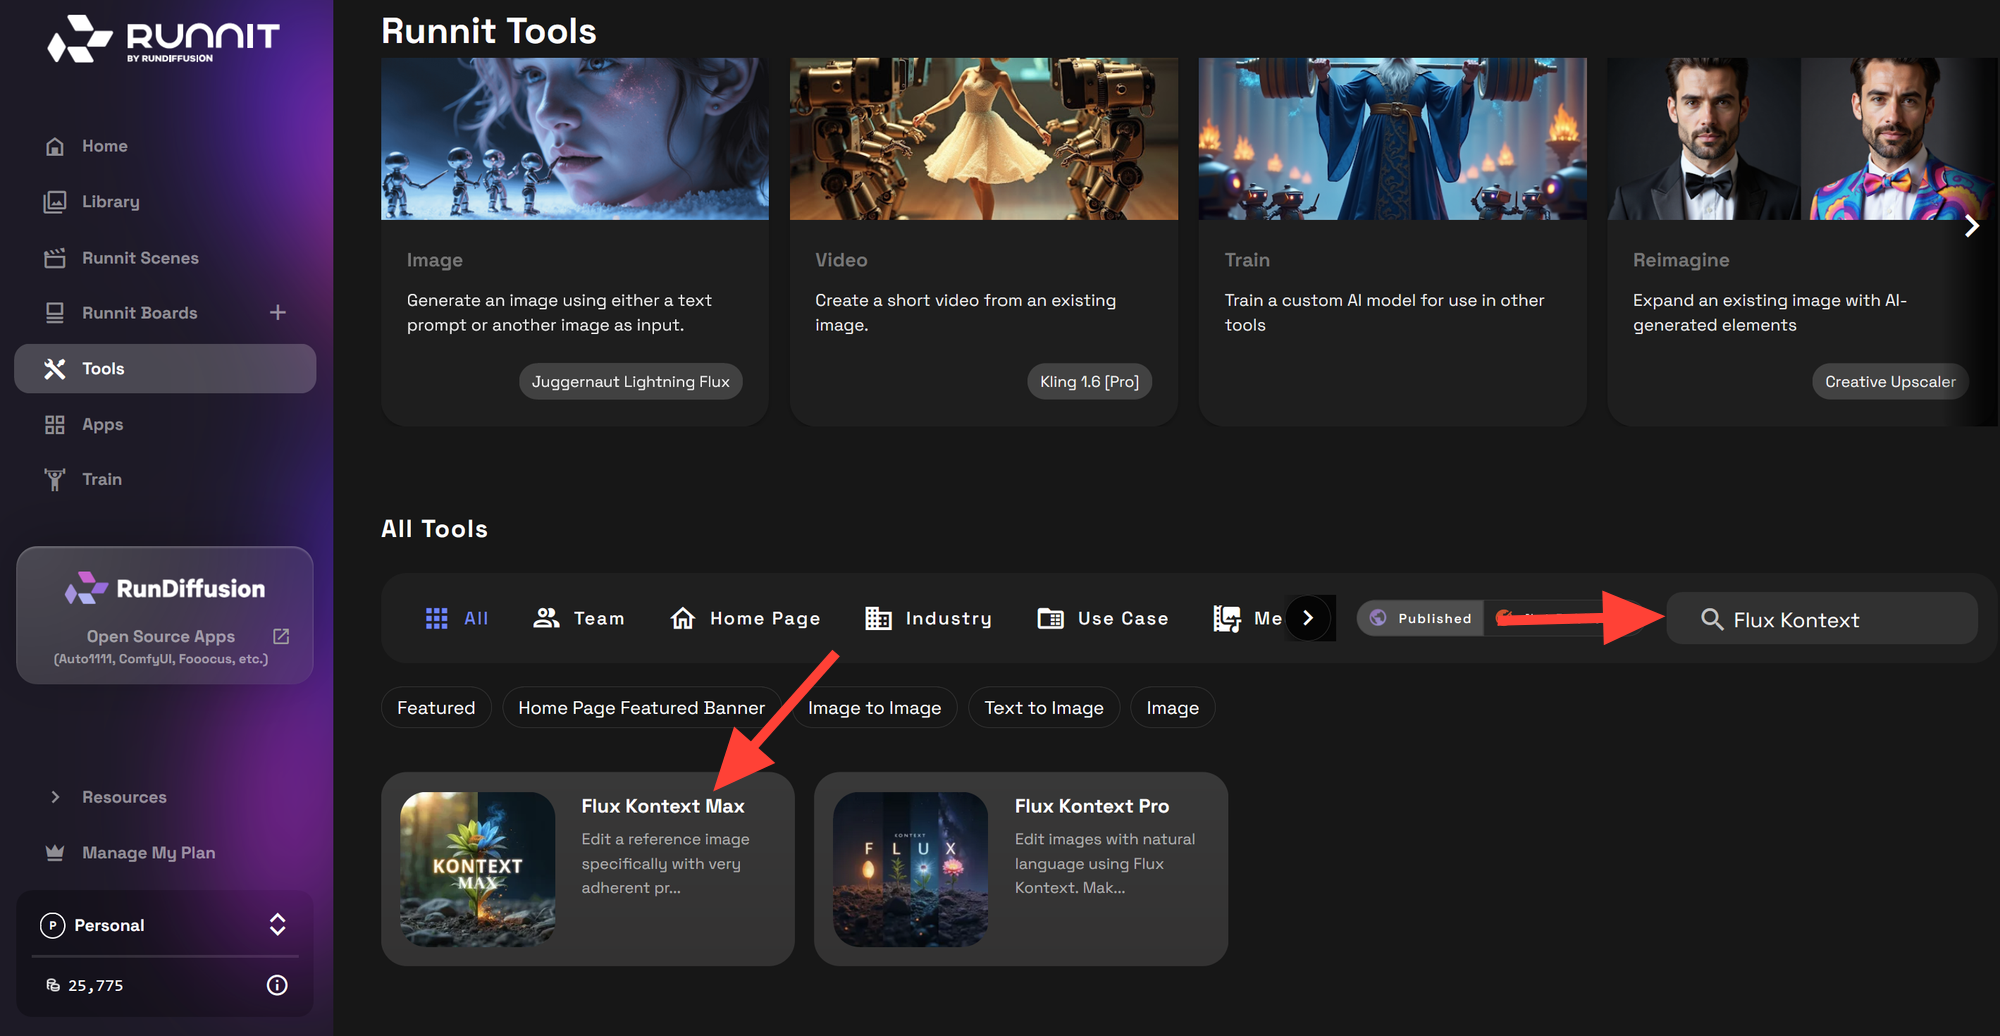Toggle the Published filter
This screenshot has height=1036, width=2000.
(1420, 618)
